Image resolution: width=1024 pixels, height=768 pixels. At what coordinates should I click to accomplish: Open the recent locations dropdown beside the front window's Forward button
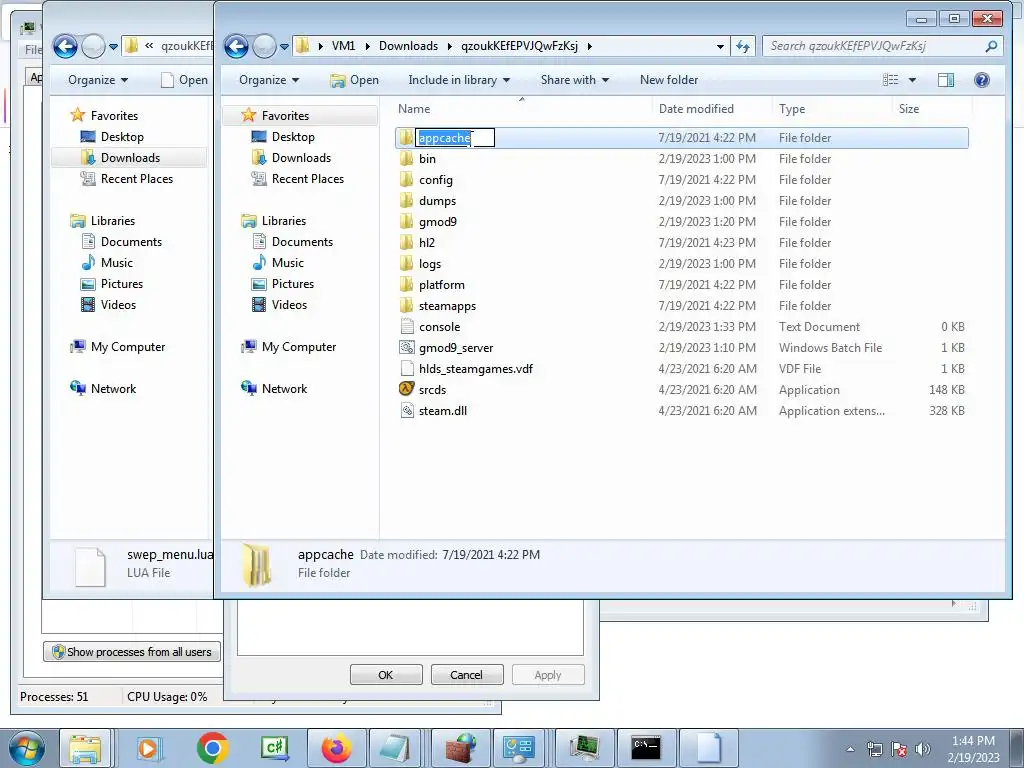point(284,46)
